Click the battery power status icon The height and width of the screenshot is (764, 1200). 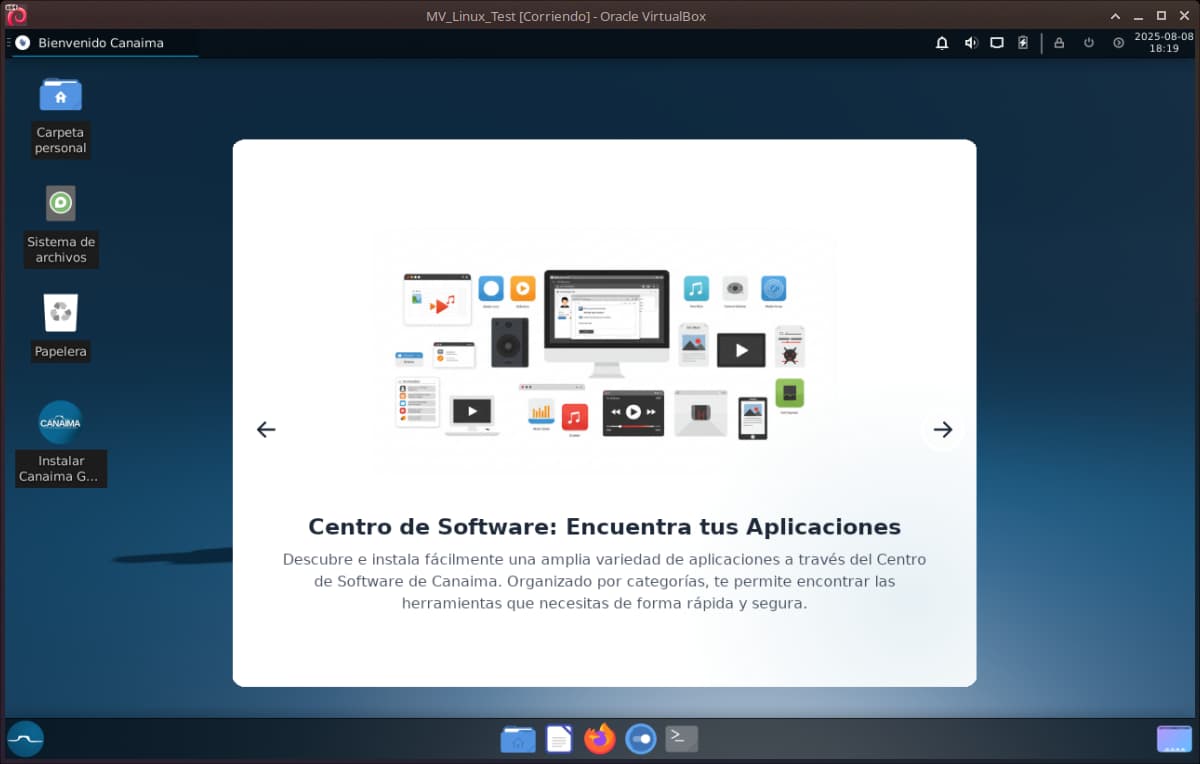pyautogui.click(x=1023, y=43)
